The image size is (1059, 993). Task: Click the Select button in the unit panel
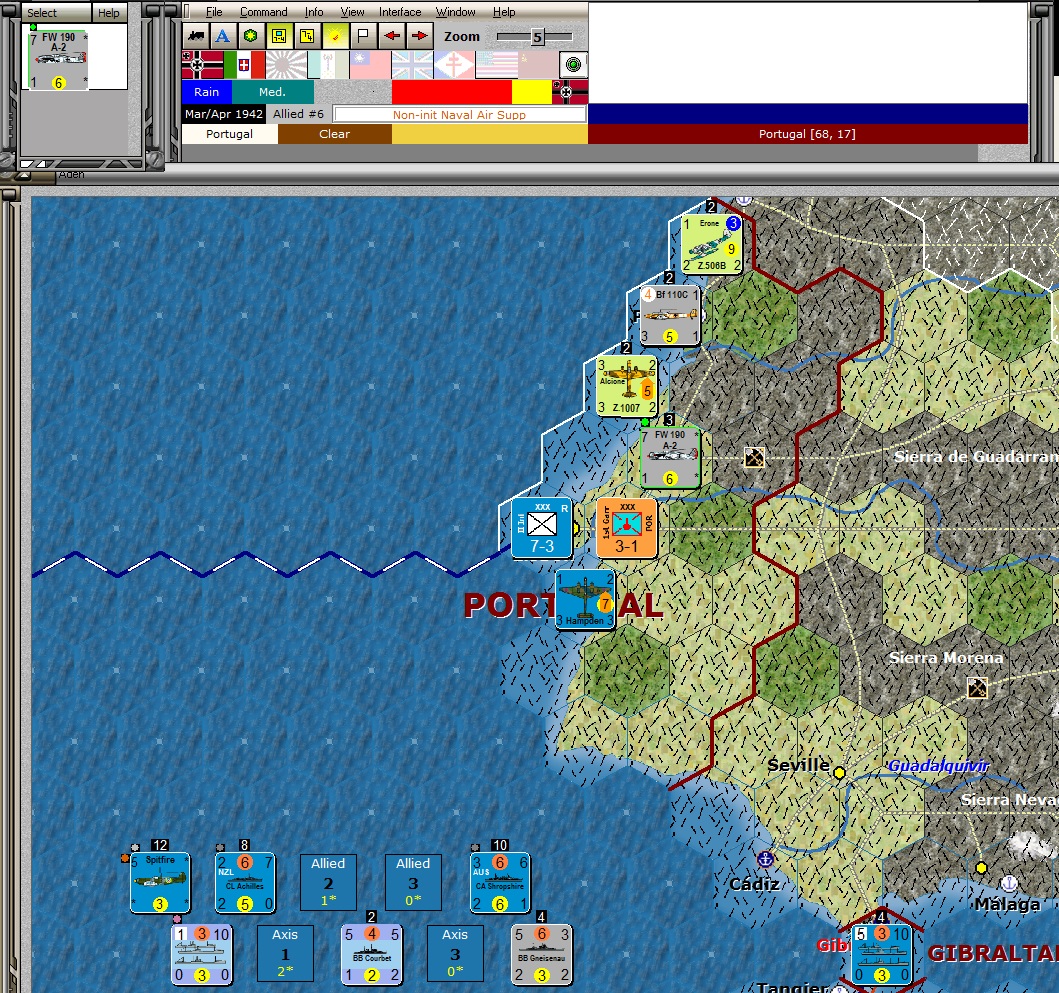tap(55, 12)
